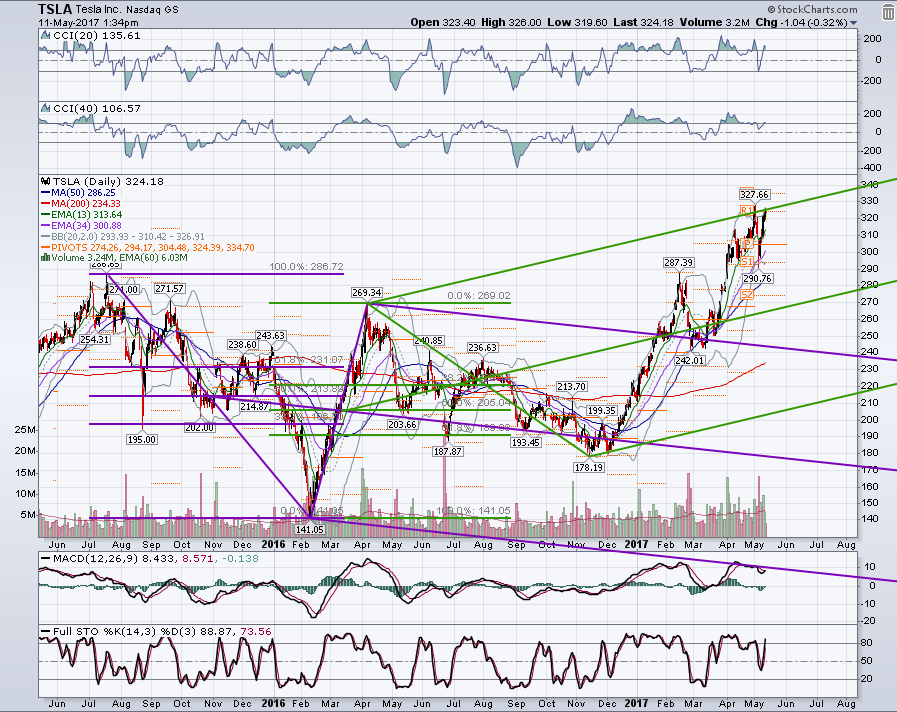Click the 269.34 price label
Viewport: 897px width, 712px height.
coord(367,293)
